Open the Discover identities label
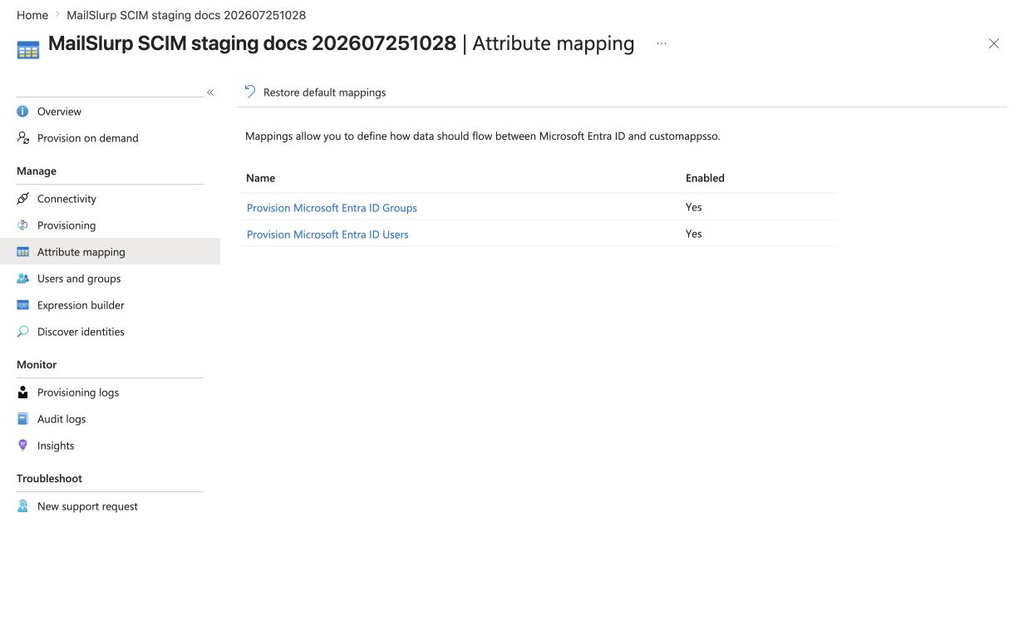This screenshot has height=637, width=1024. pos(81,332)
